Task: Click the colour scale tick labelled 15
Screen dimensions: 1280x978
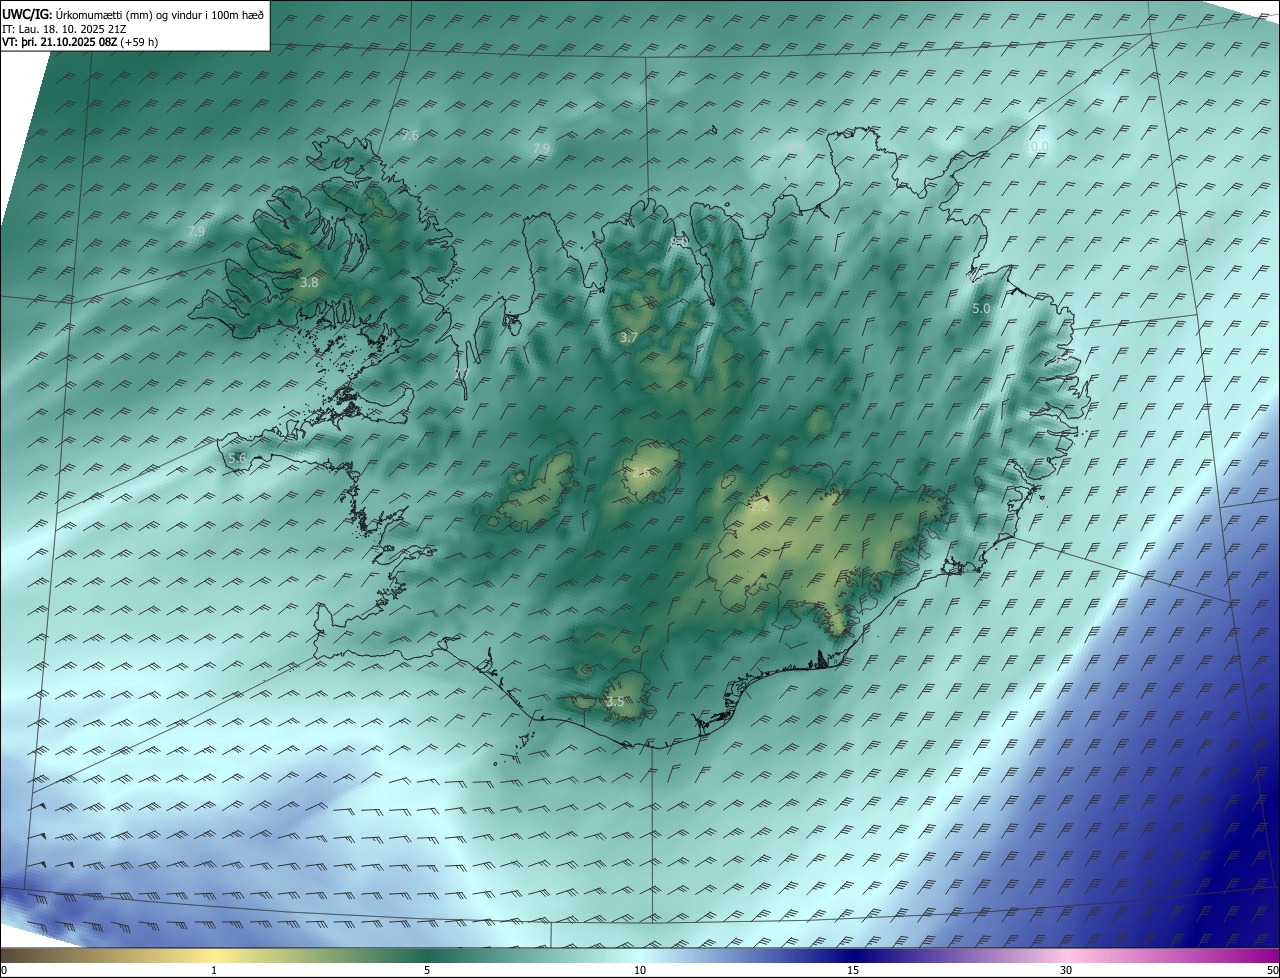Action: (853, 970)
